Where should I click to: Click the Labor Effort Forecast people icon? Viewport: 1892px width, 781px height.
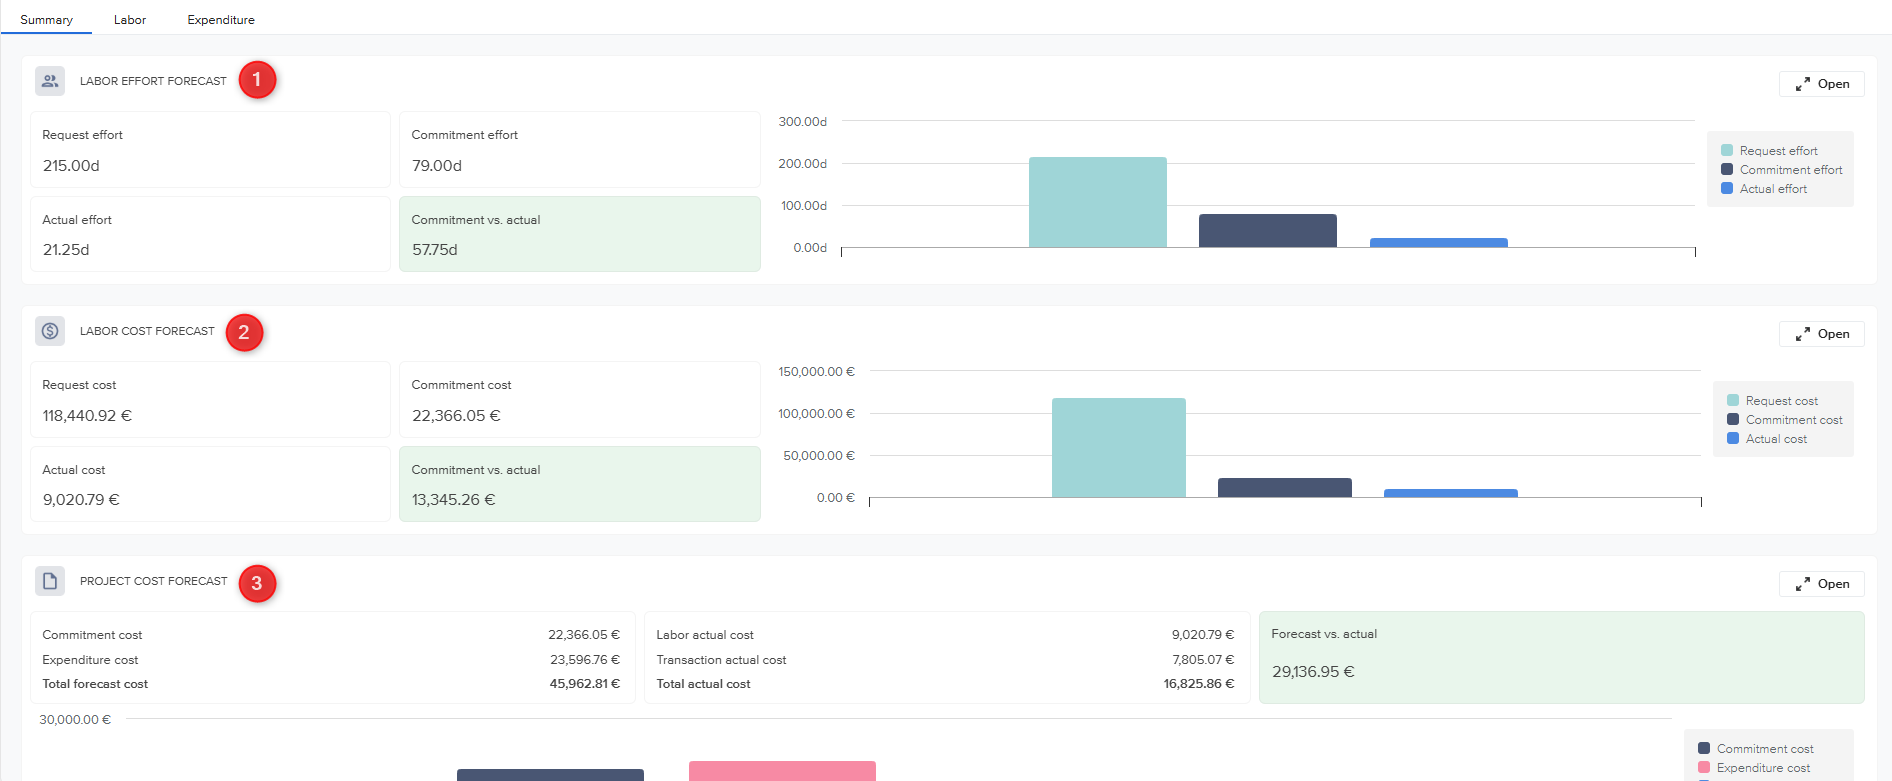50,81
